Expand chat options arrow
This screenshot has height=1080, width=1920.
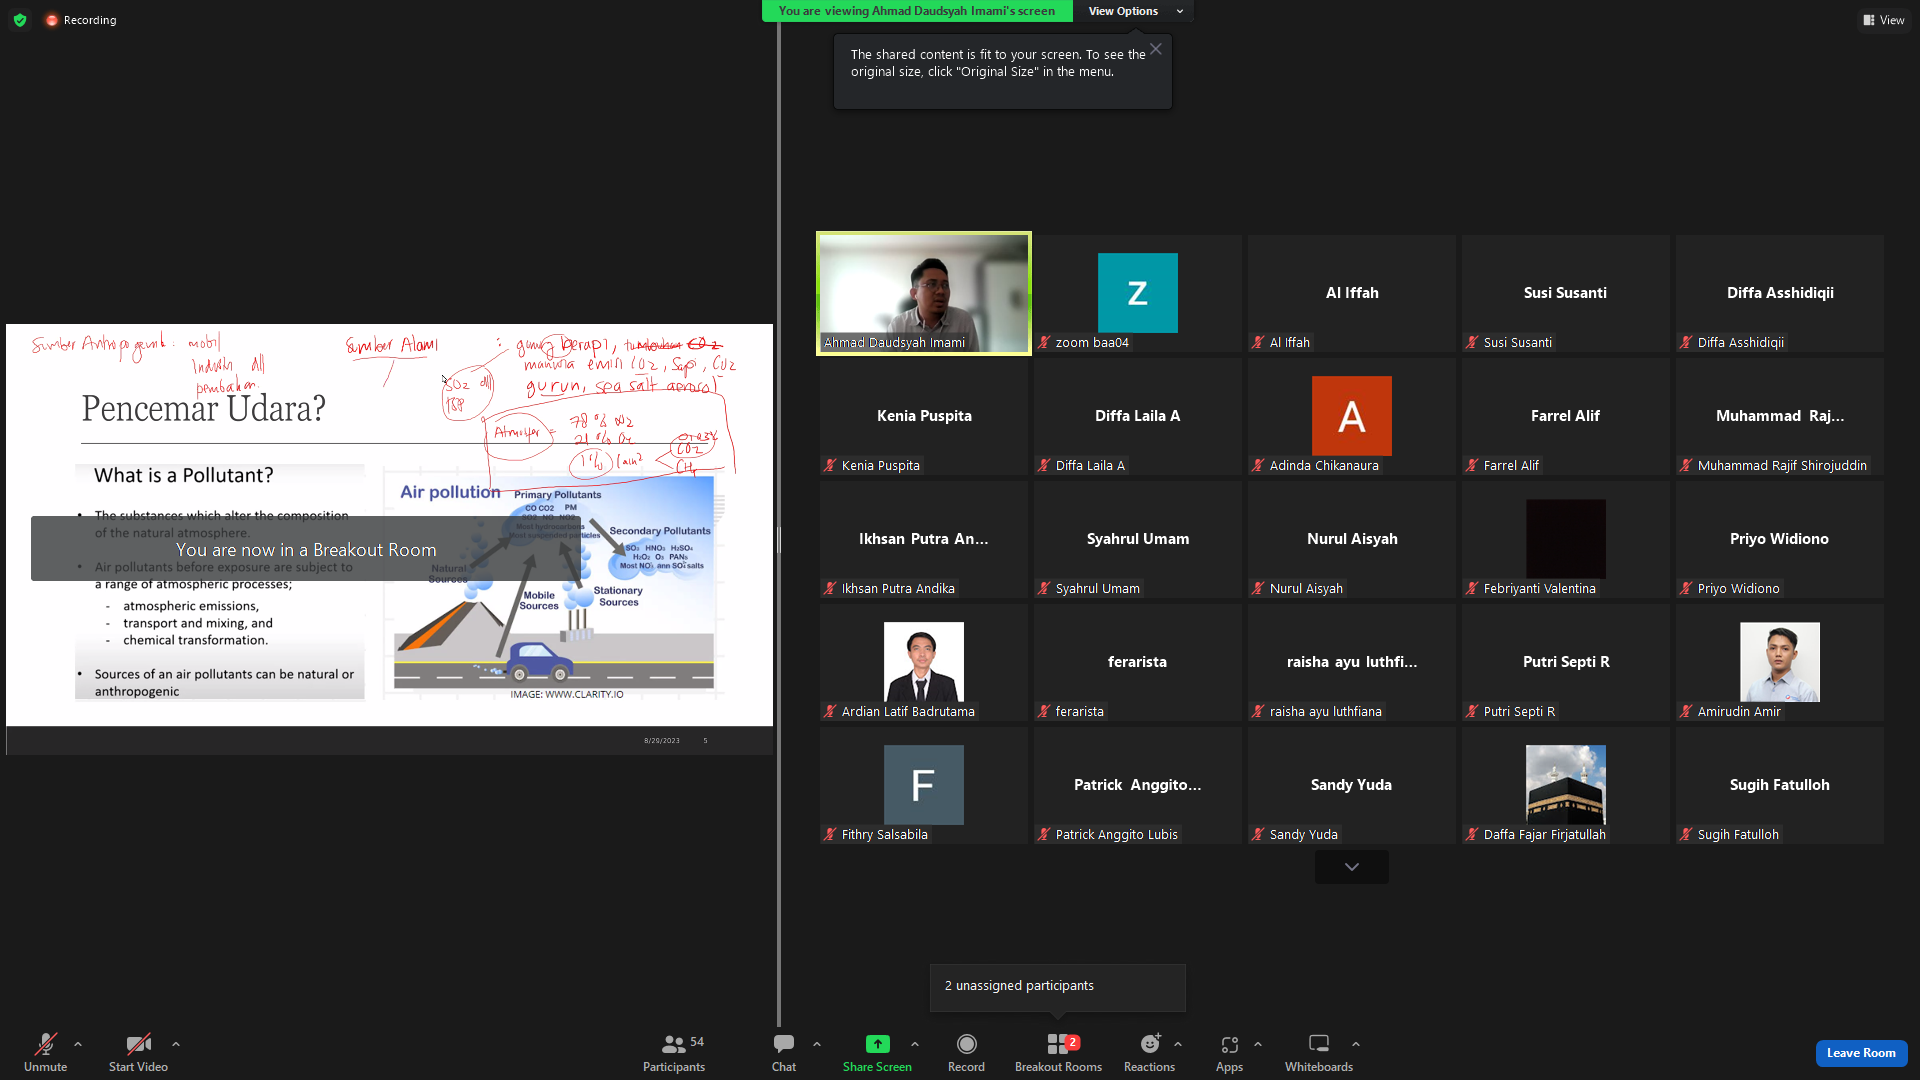(x=817, y=1044)
